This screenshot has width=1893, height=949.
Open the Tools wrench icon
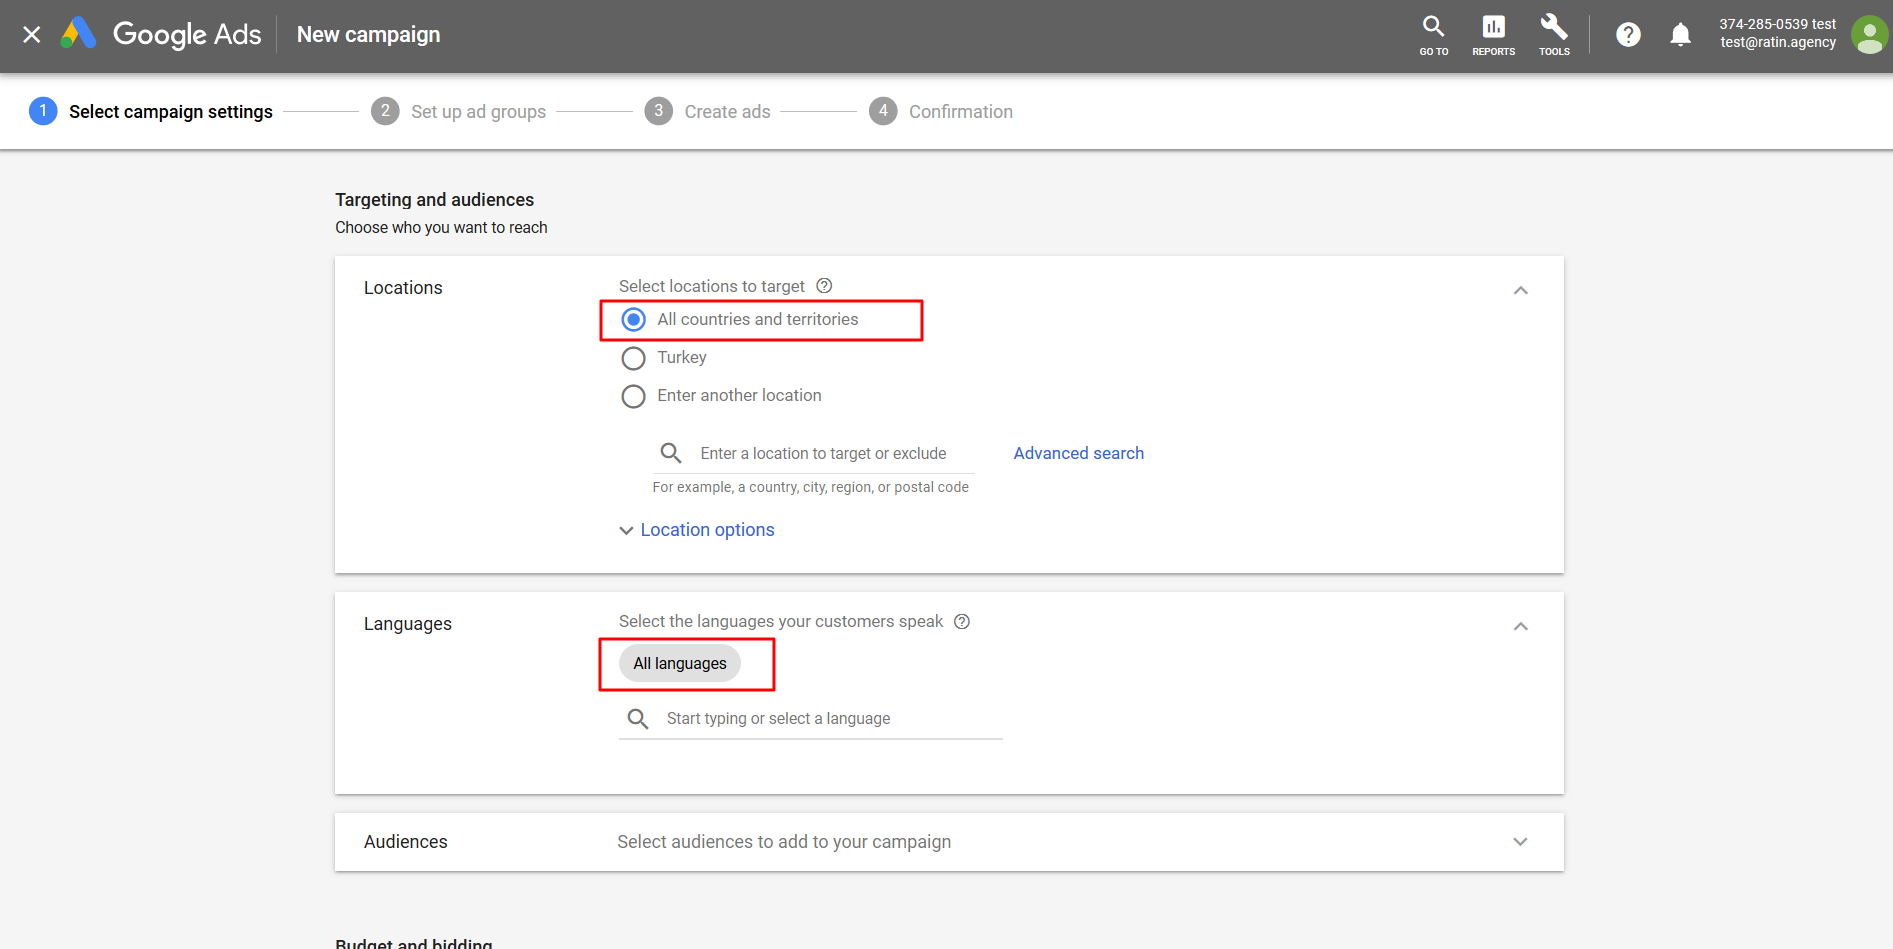(x=1554, y=35)
